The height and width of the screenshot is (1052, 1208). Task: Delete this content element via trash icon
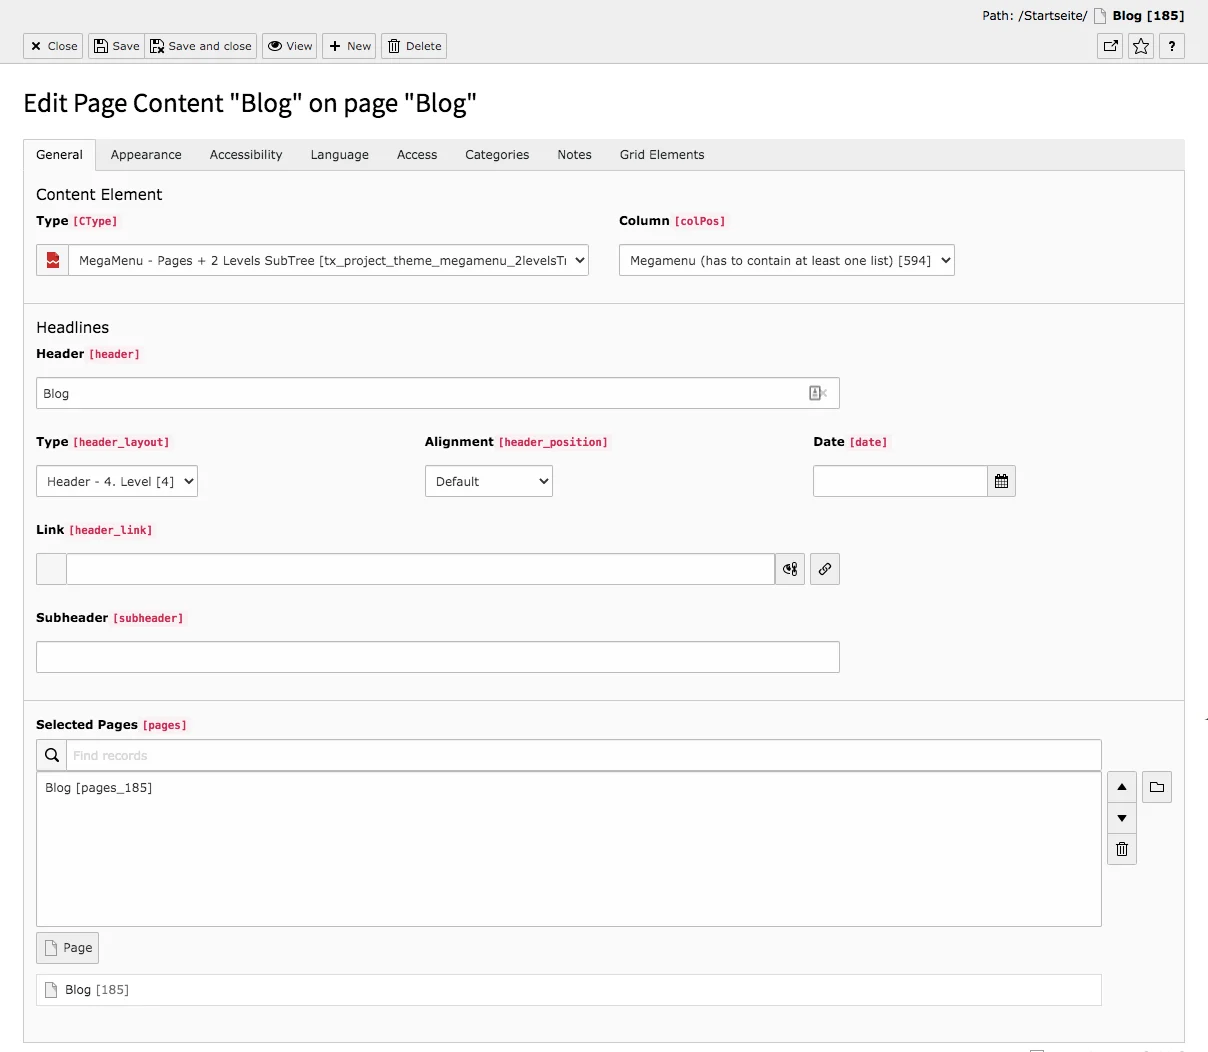(x=413, y=46)
